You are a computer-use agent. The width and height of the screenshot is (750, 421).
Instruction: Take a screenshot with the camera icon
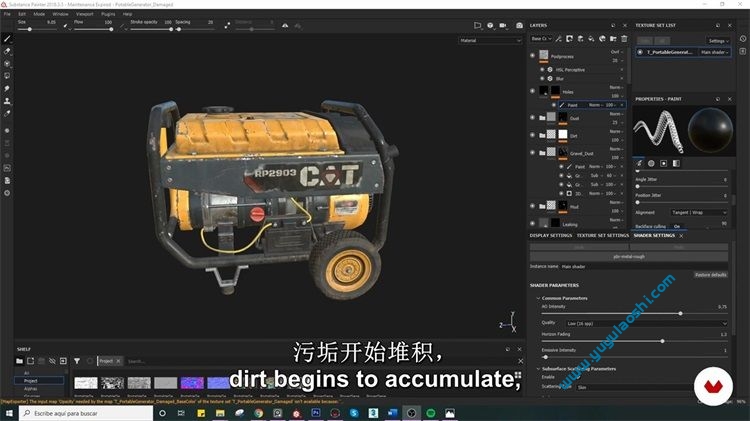click(x=519, y=25)
